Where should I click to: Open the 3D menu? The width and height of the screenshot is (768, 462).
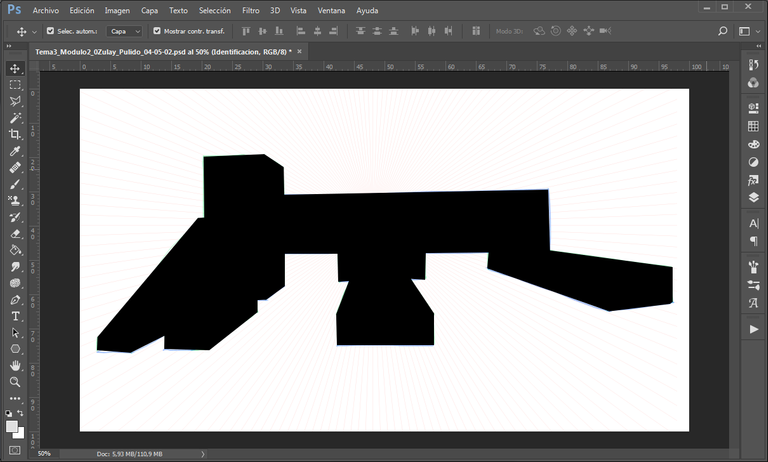tap(275, 10)
